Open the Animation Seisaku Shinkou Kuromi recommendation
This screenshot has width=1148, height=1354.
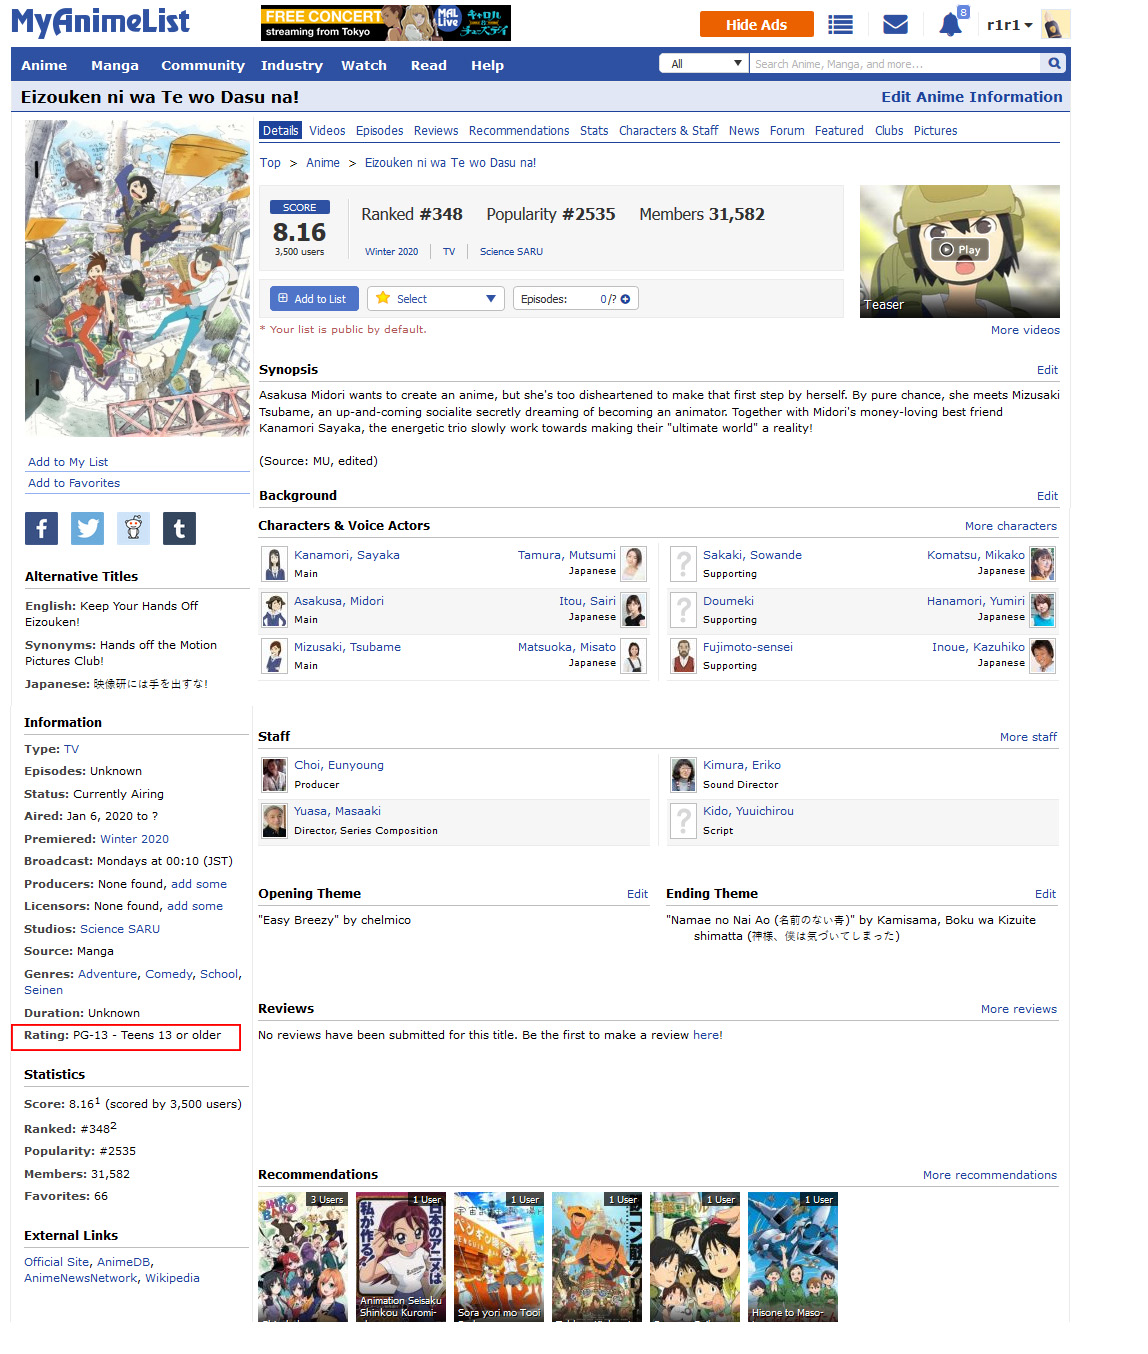click(400, 1257)
